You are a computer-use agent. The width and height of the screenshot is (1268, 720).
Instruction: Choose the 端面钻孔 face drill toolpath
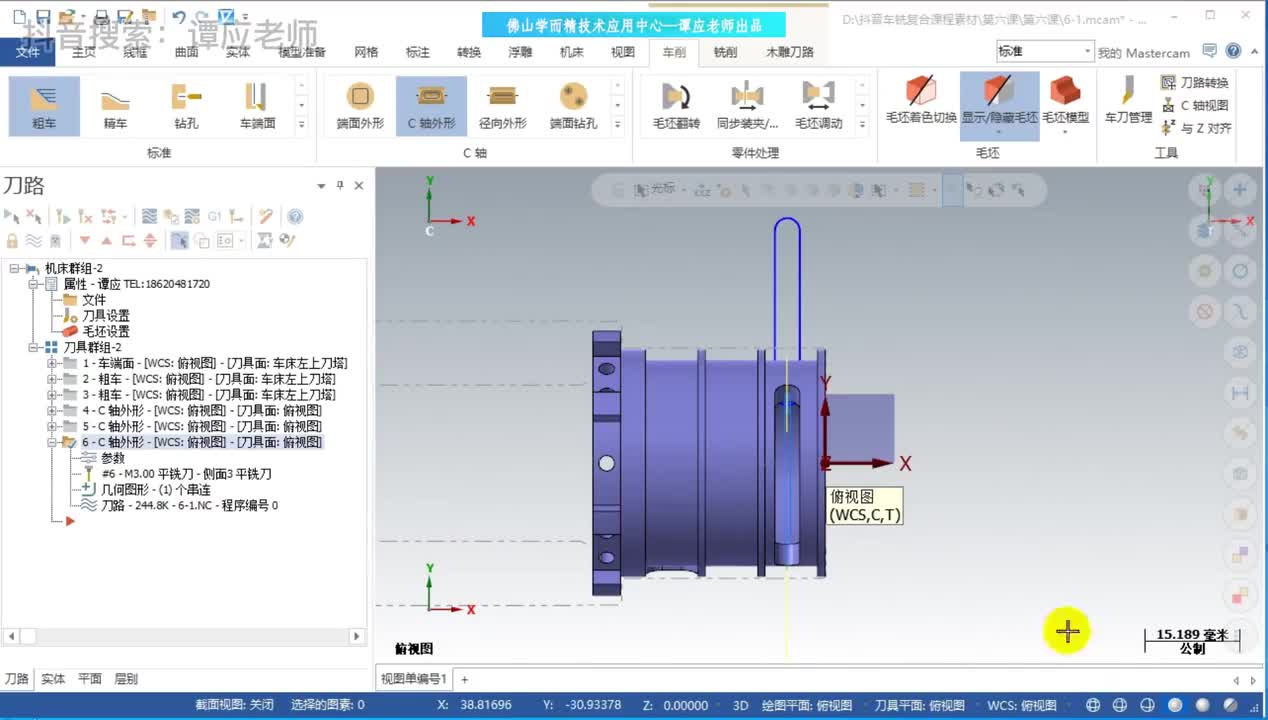tap(573, 106)
